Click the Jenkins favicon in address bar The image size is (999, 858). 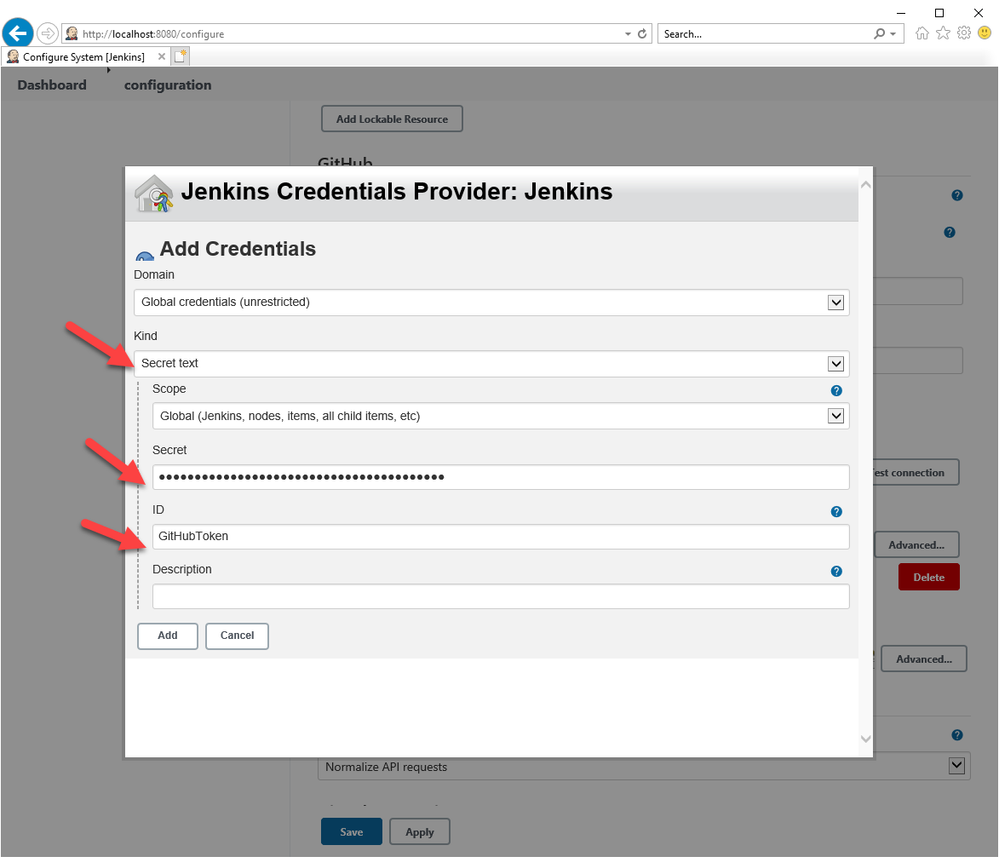click(x=71, y=33)
